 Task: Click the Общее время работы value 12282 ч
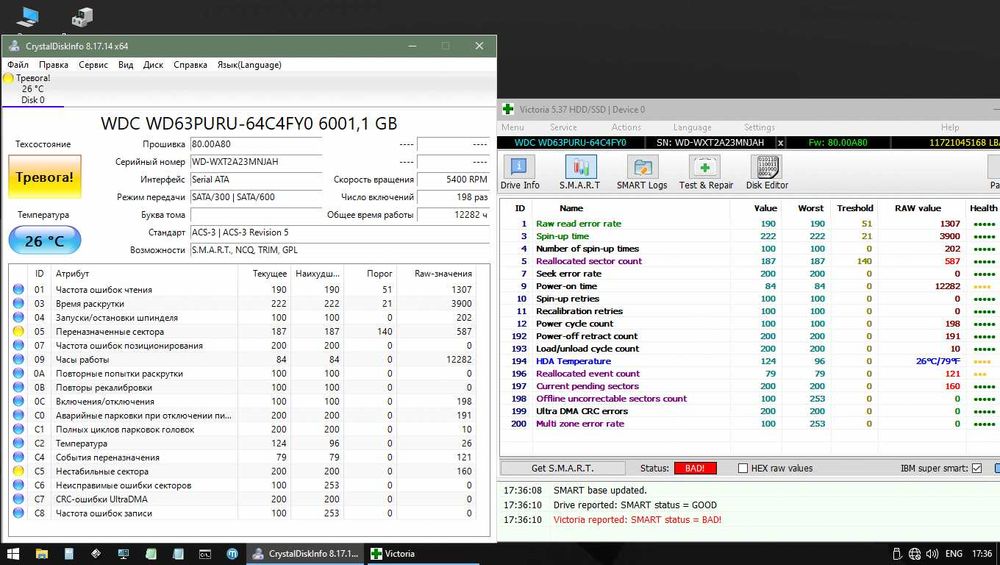pyautogui.click(x=453, y=215)
